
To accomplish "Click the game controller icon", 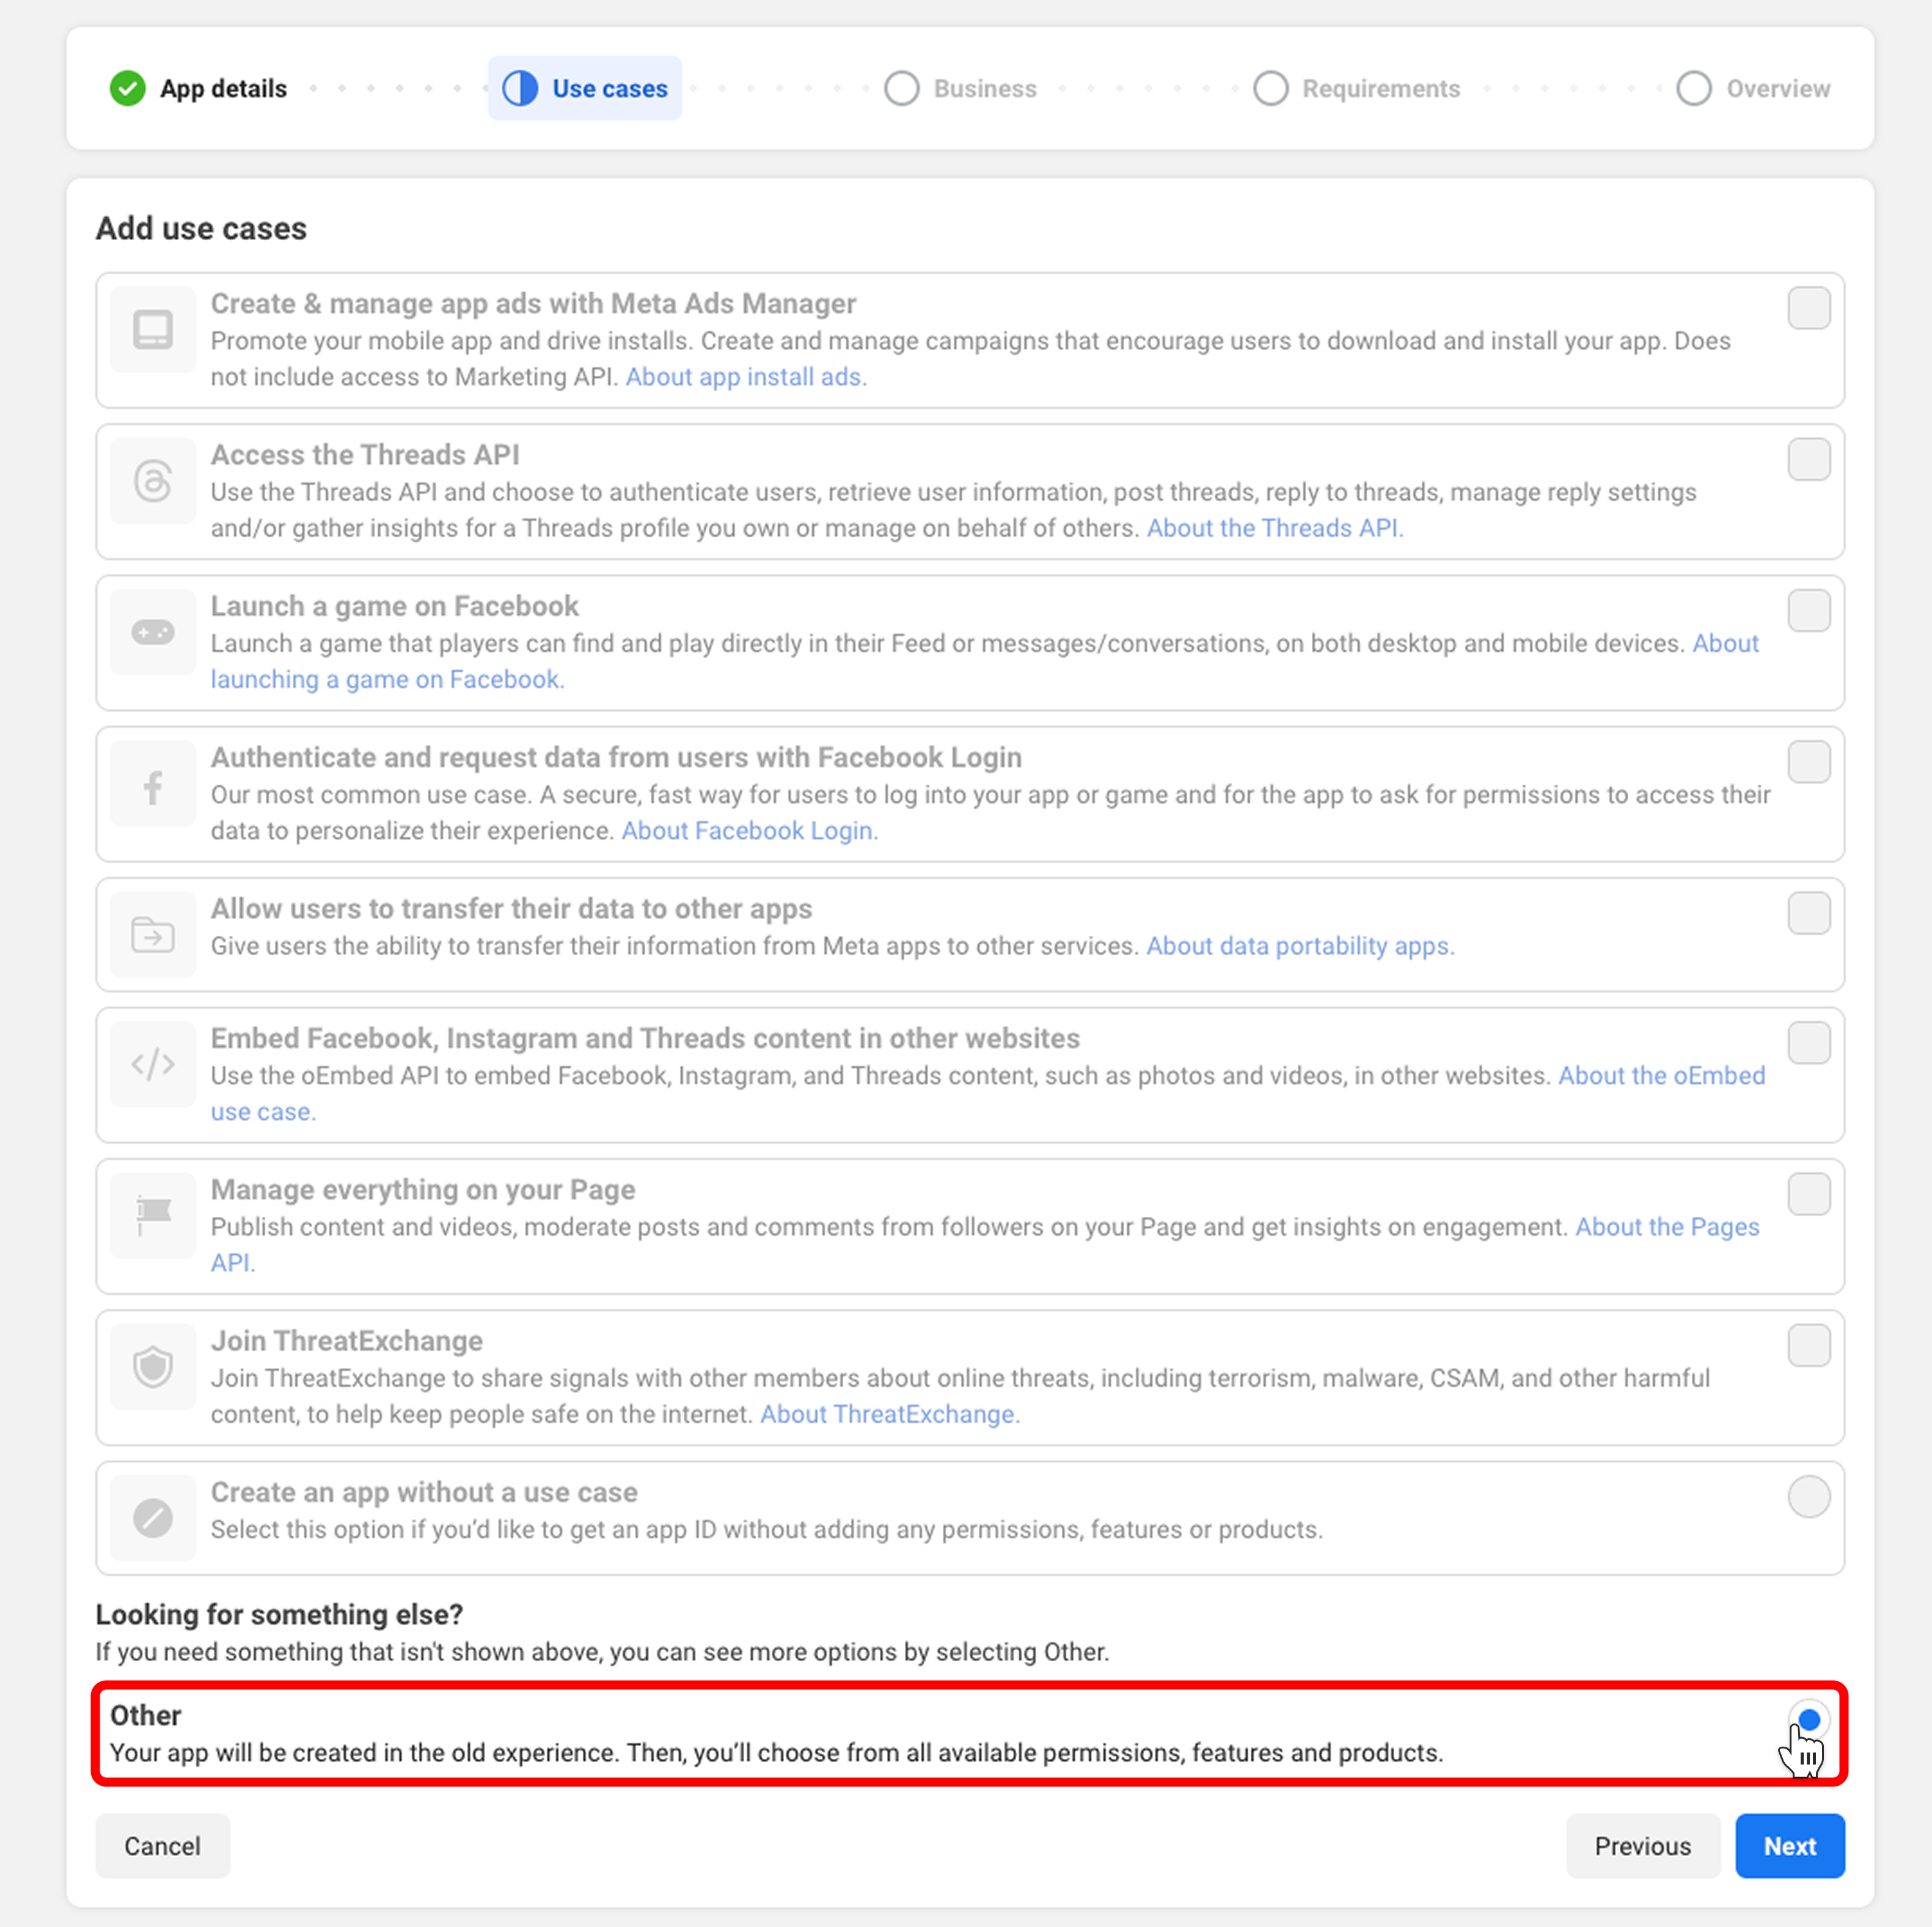I will point(153,632).
